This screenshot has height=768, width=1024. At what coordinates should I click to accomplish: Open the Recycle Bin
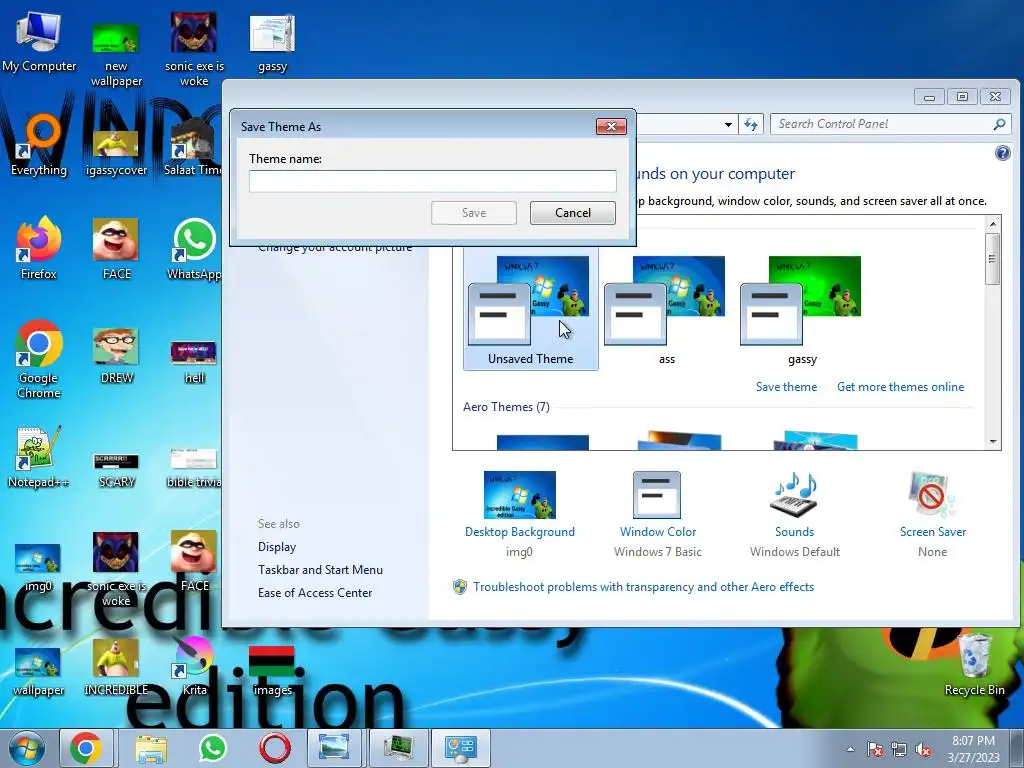[x=974, y=665]
